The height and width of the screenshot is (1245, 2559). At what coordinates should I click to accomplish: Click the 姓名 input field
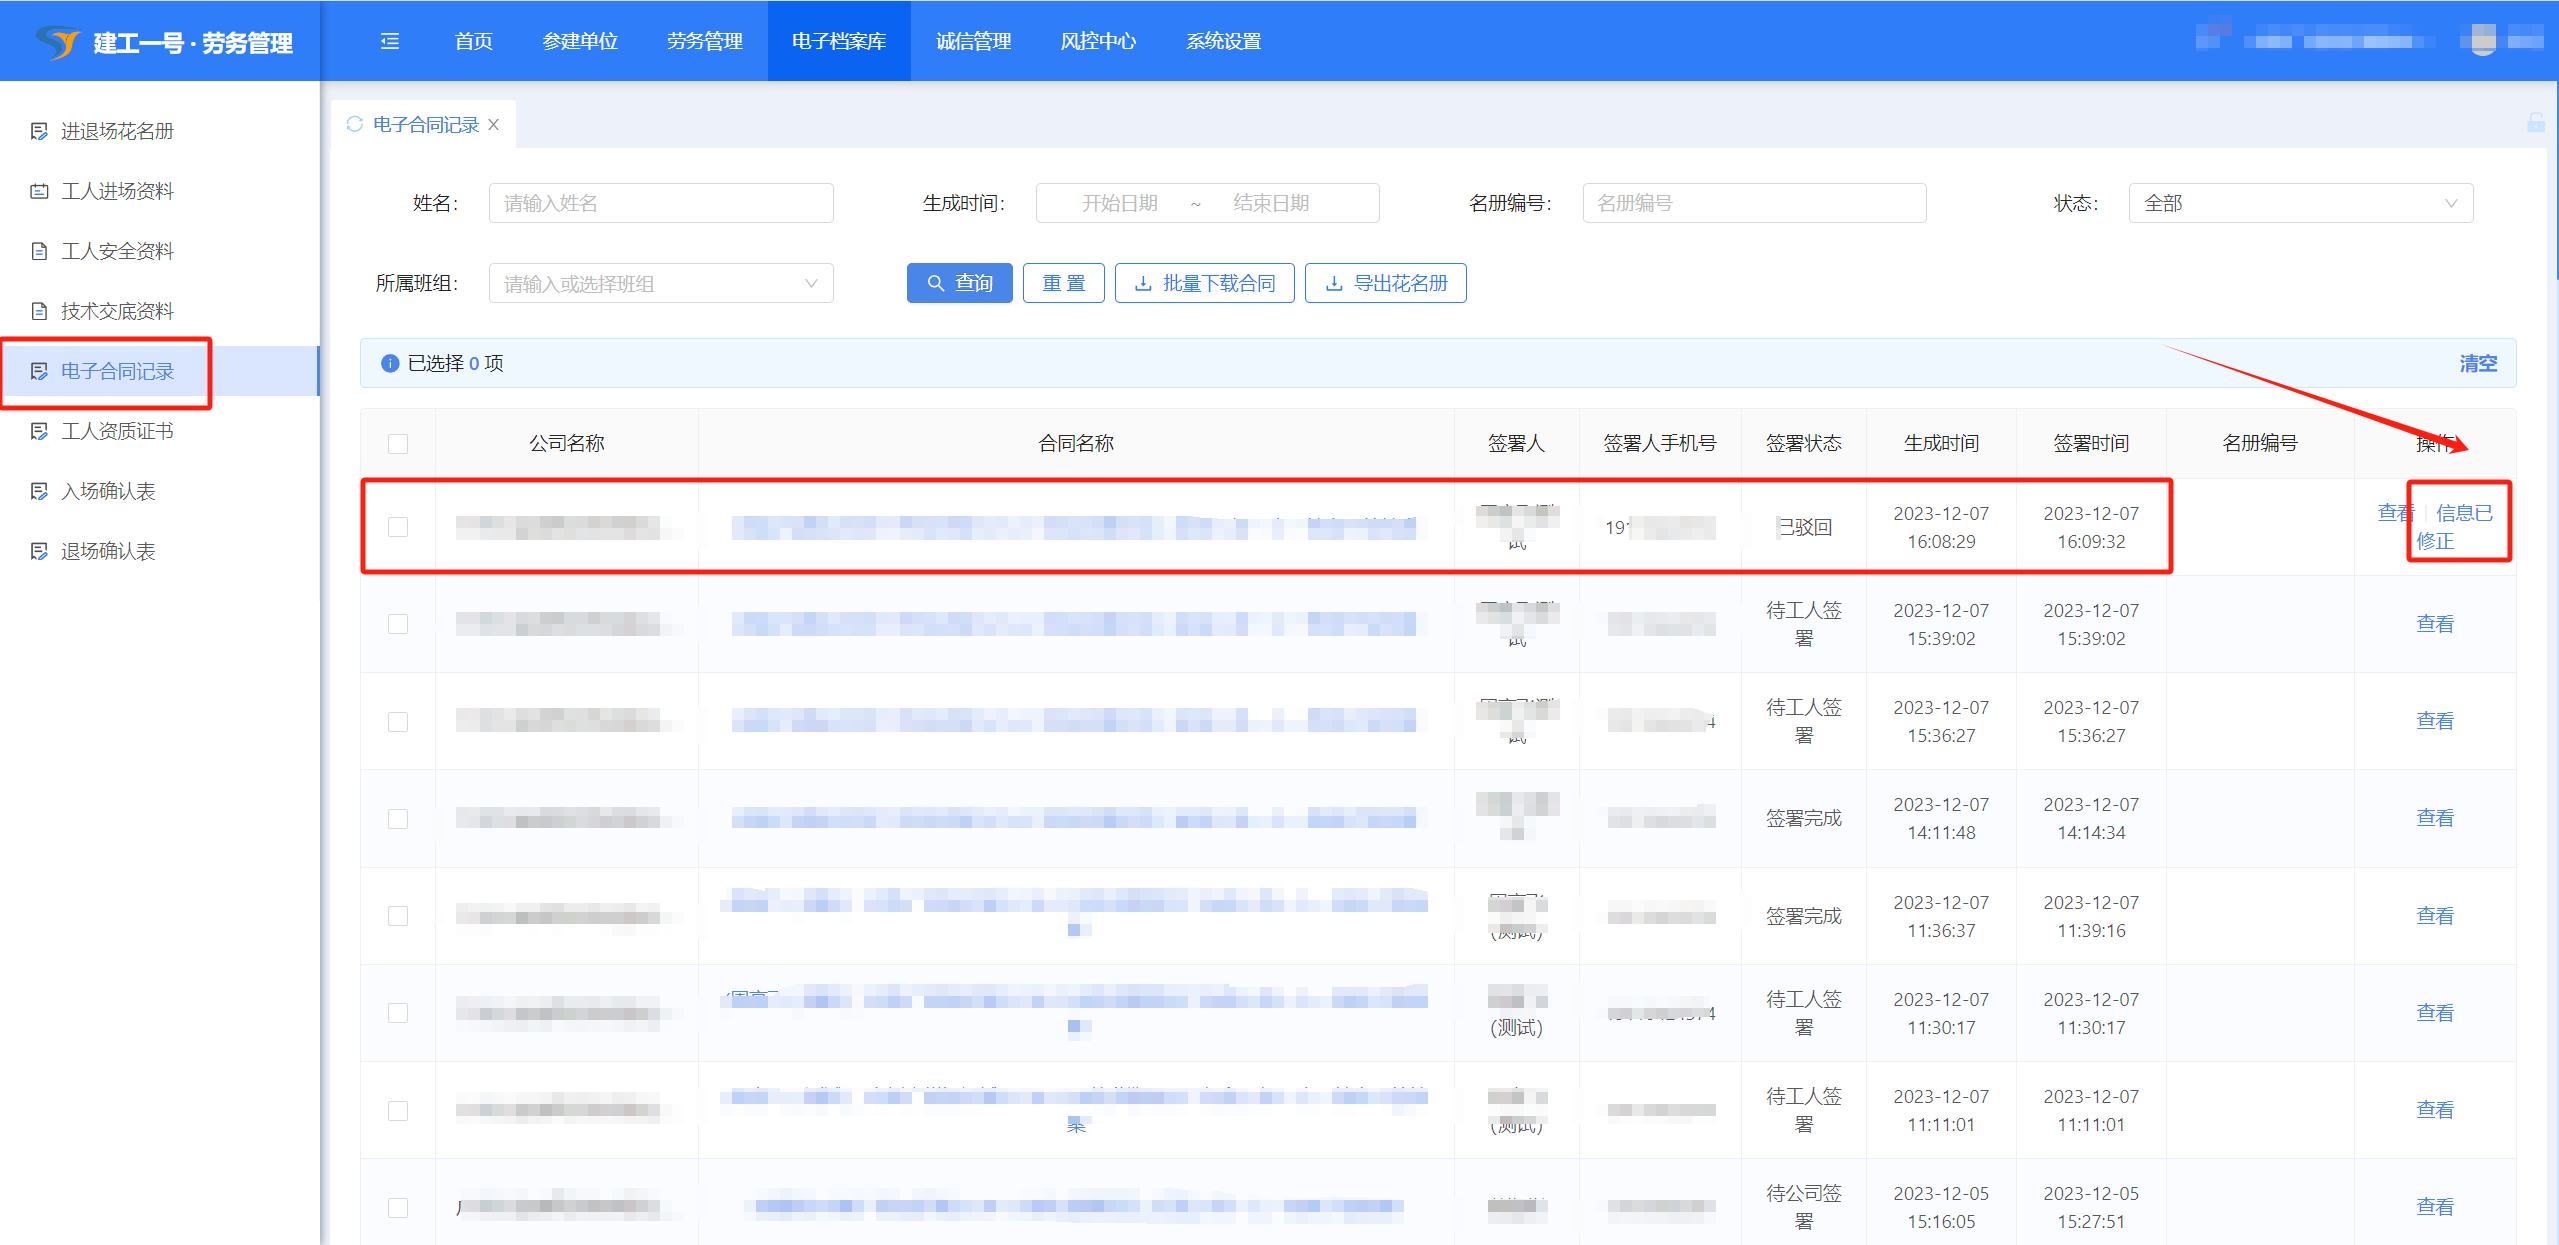[x=660, y=203]
